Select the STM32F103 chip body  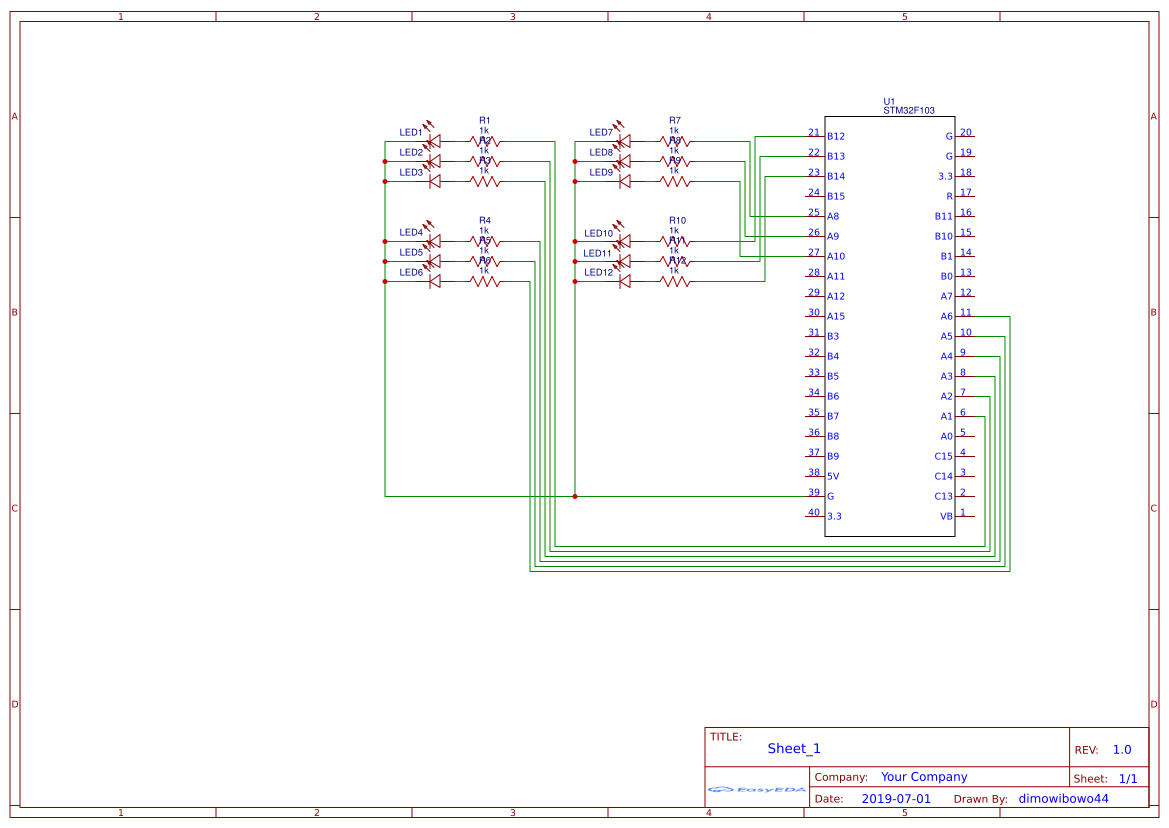point(889,326)
